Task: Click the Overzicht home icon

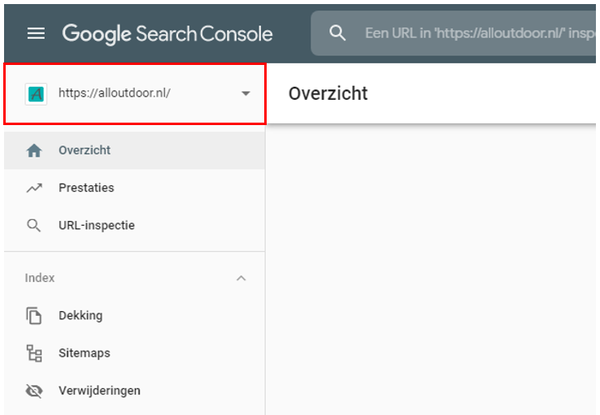Action: [34, 150]
